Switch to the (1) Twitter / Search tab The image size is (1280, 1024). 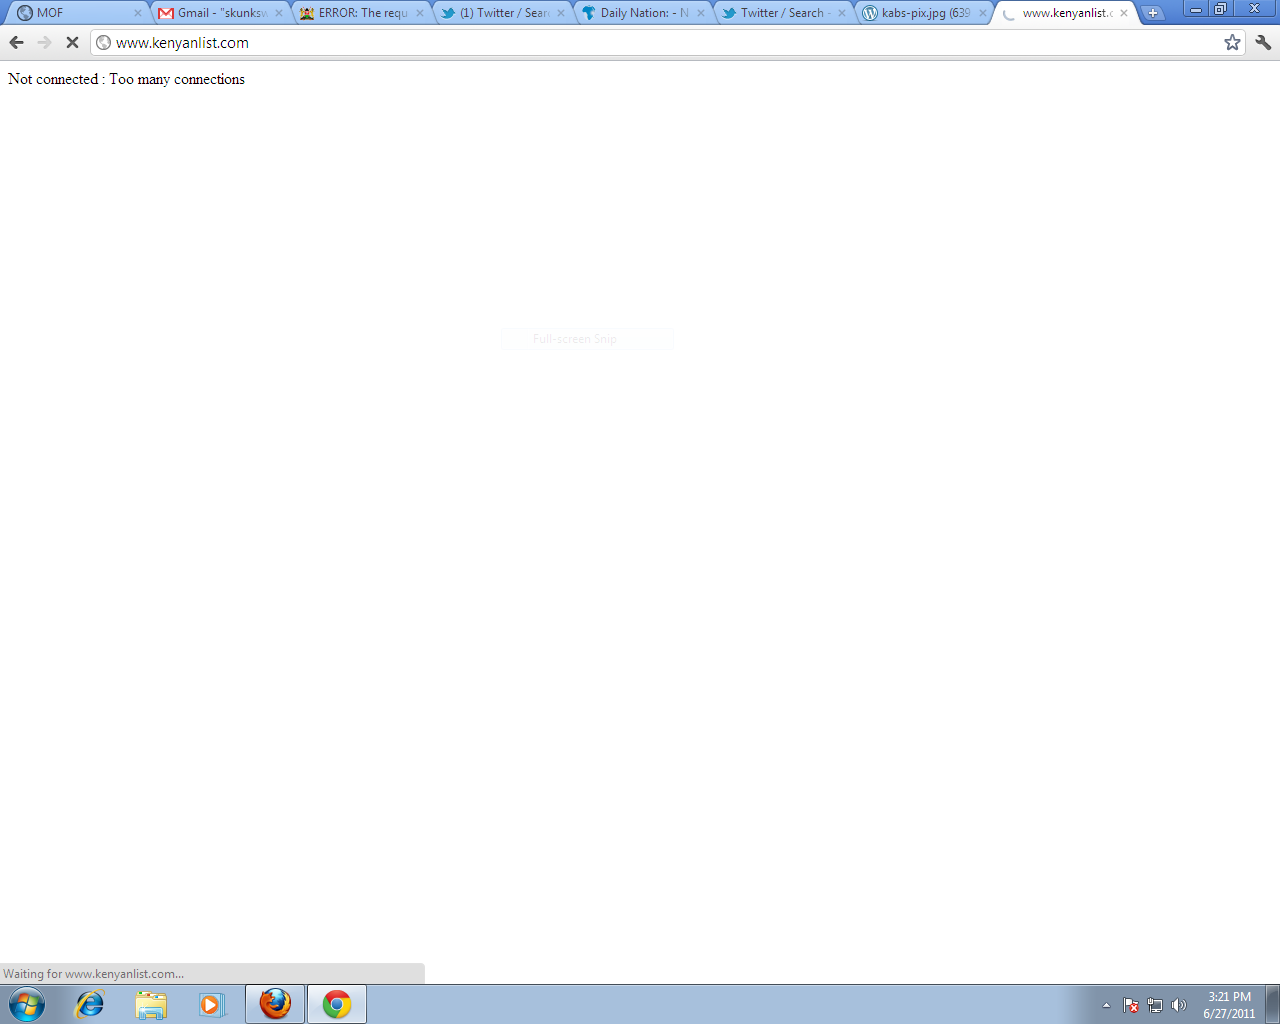coord(503,13)
